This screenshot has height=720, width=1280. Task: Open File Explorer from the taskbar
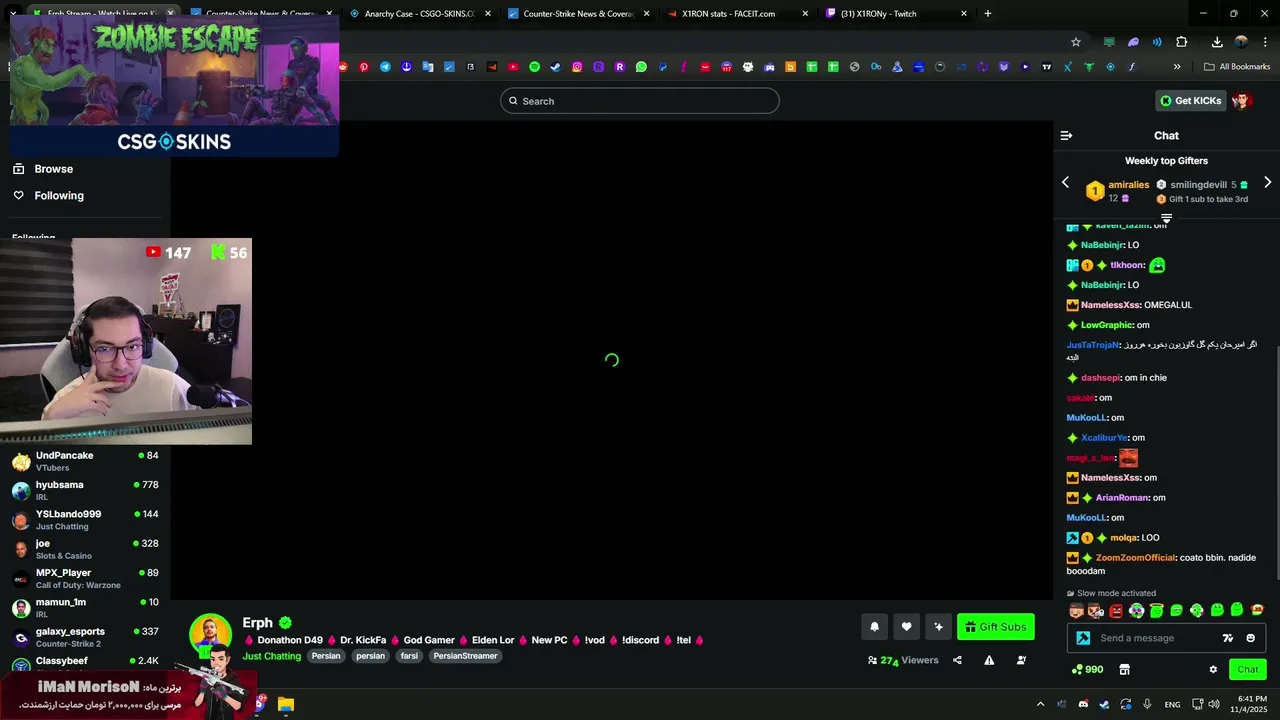[x=285, y=704]
